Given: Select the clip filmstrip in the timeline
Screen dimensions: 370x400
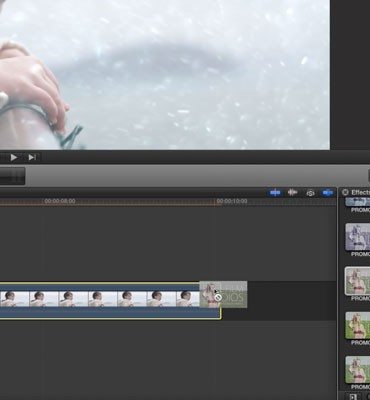Looking at the screenshot, I should click(100, 299).
